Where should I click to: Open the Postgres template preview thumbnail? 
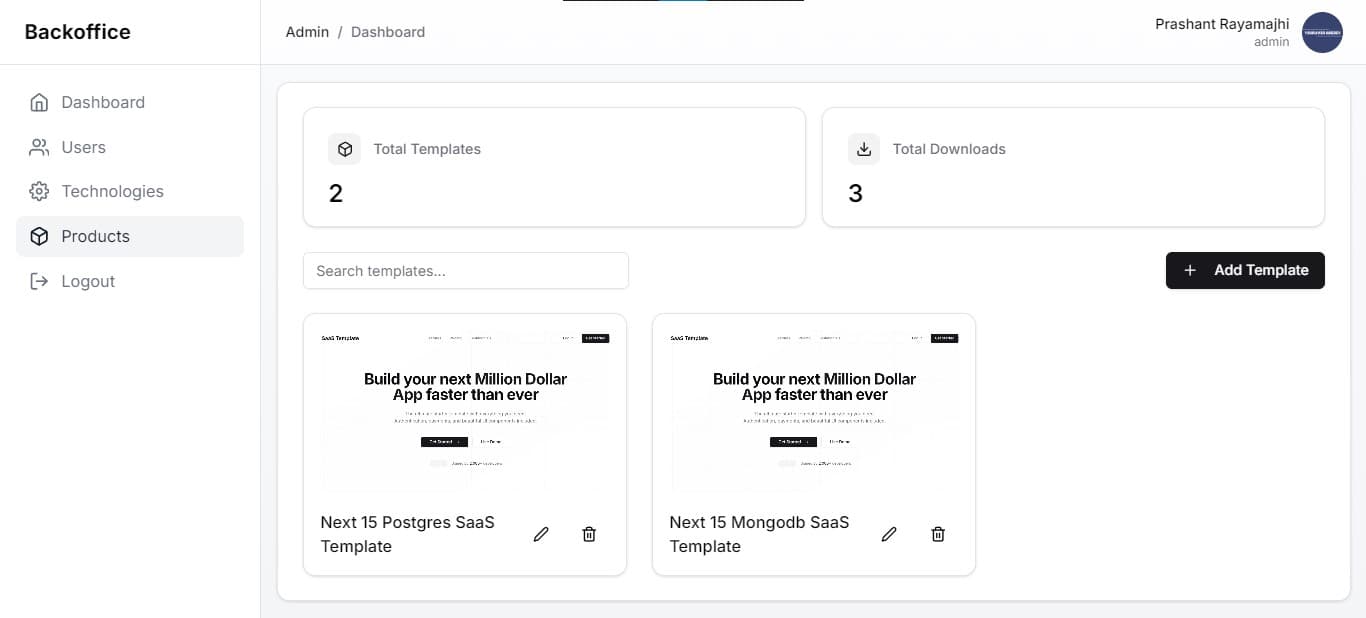point(464,408)
